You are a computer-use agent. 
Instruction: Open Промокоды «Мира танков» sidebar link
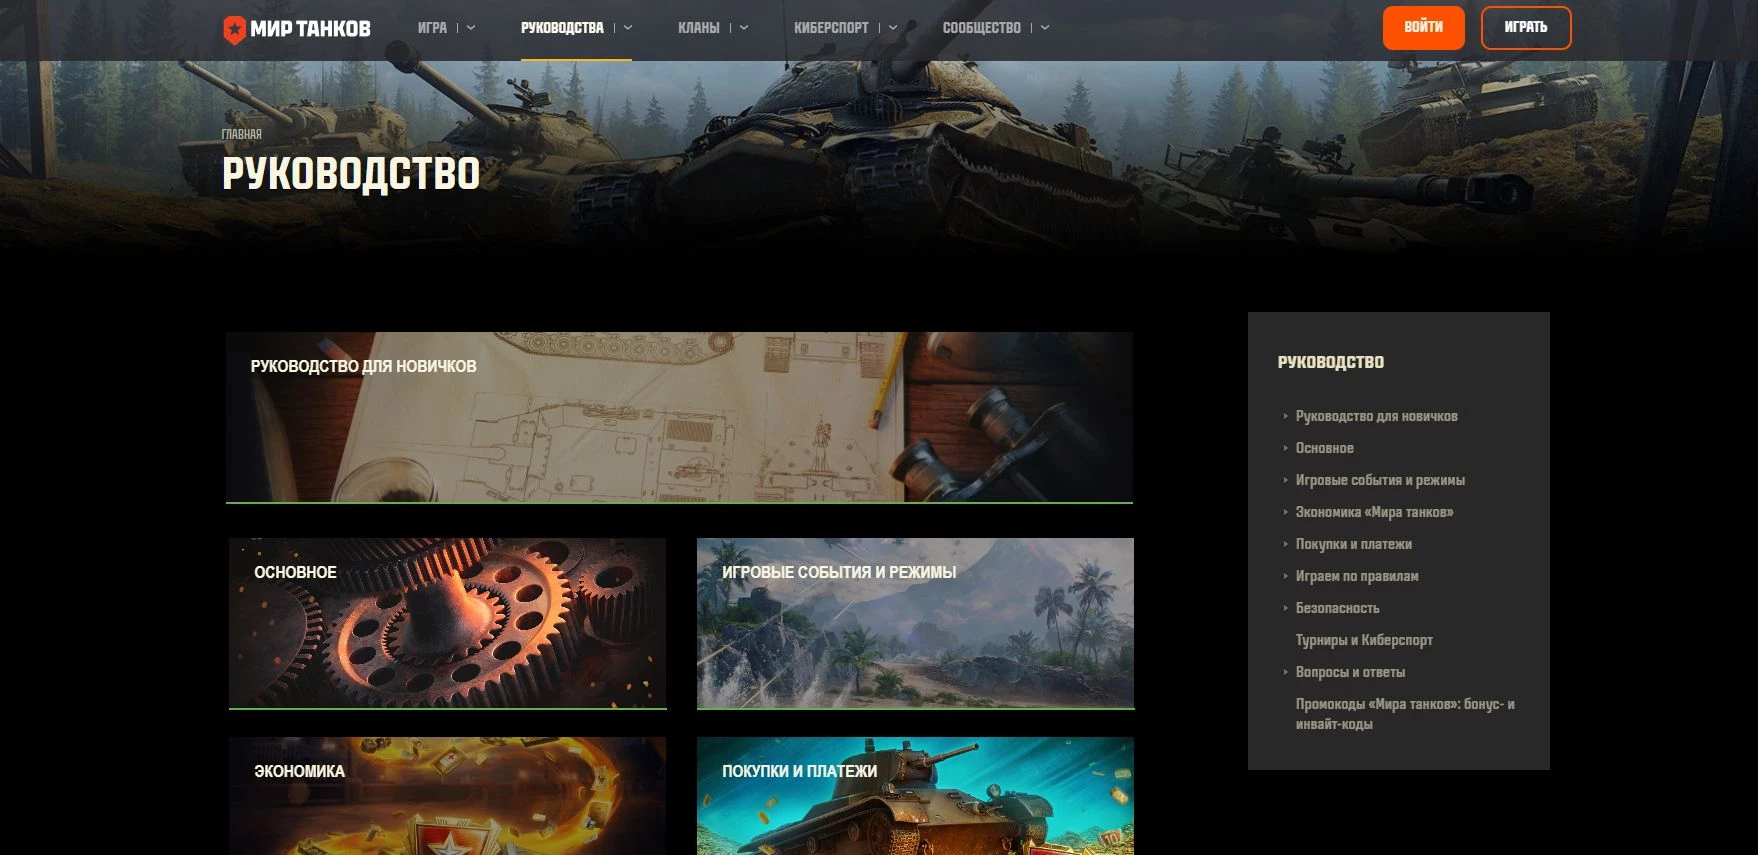pyautogui.click(x=1404, y=714)
